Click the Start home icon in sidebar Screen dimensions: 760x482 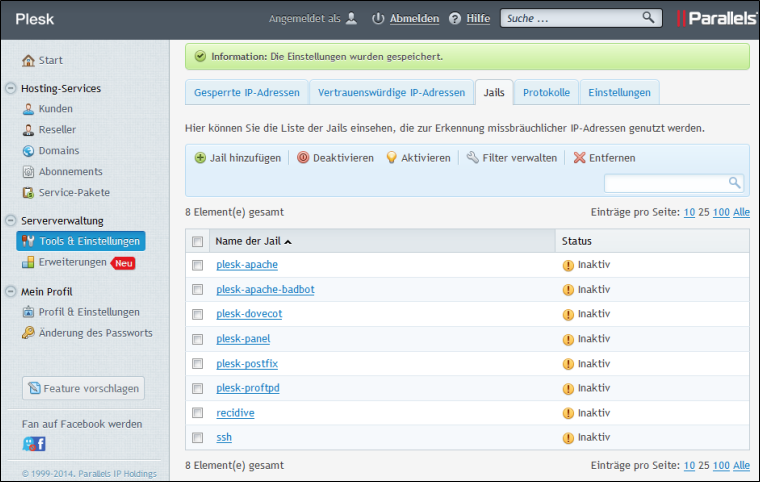point(28,61)
